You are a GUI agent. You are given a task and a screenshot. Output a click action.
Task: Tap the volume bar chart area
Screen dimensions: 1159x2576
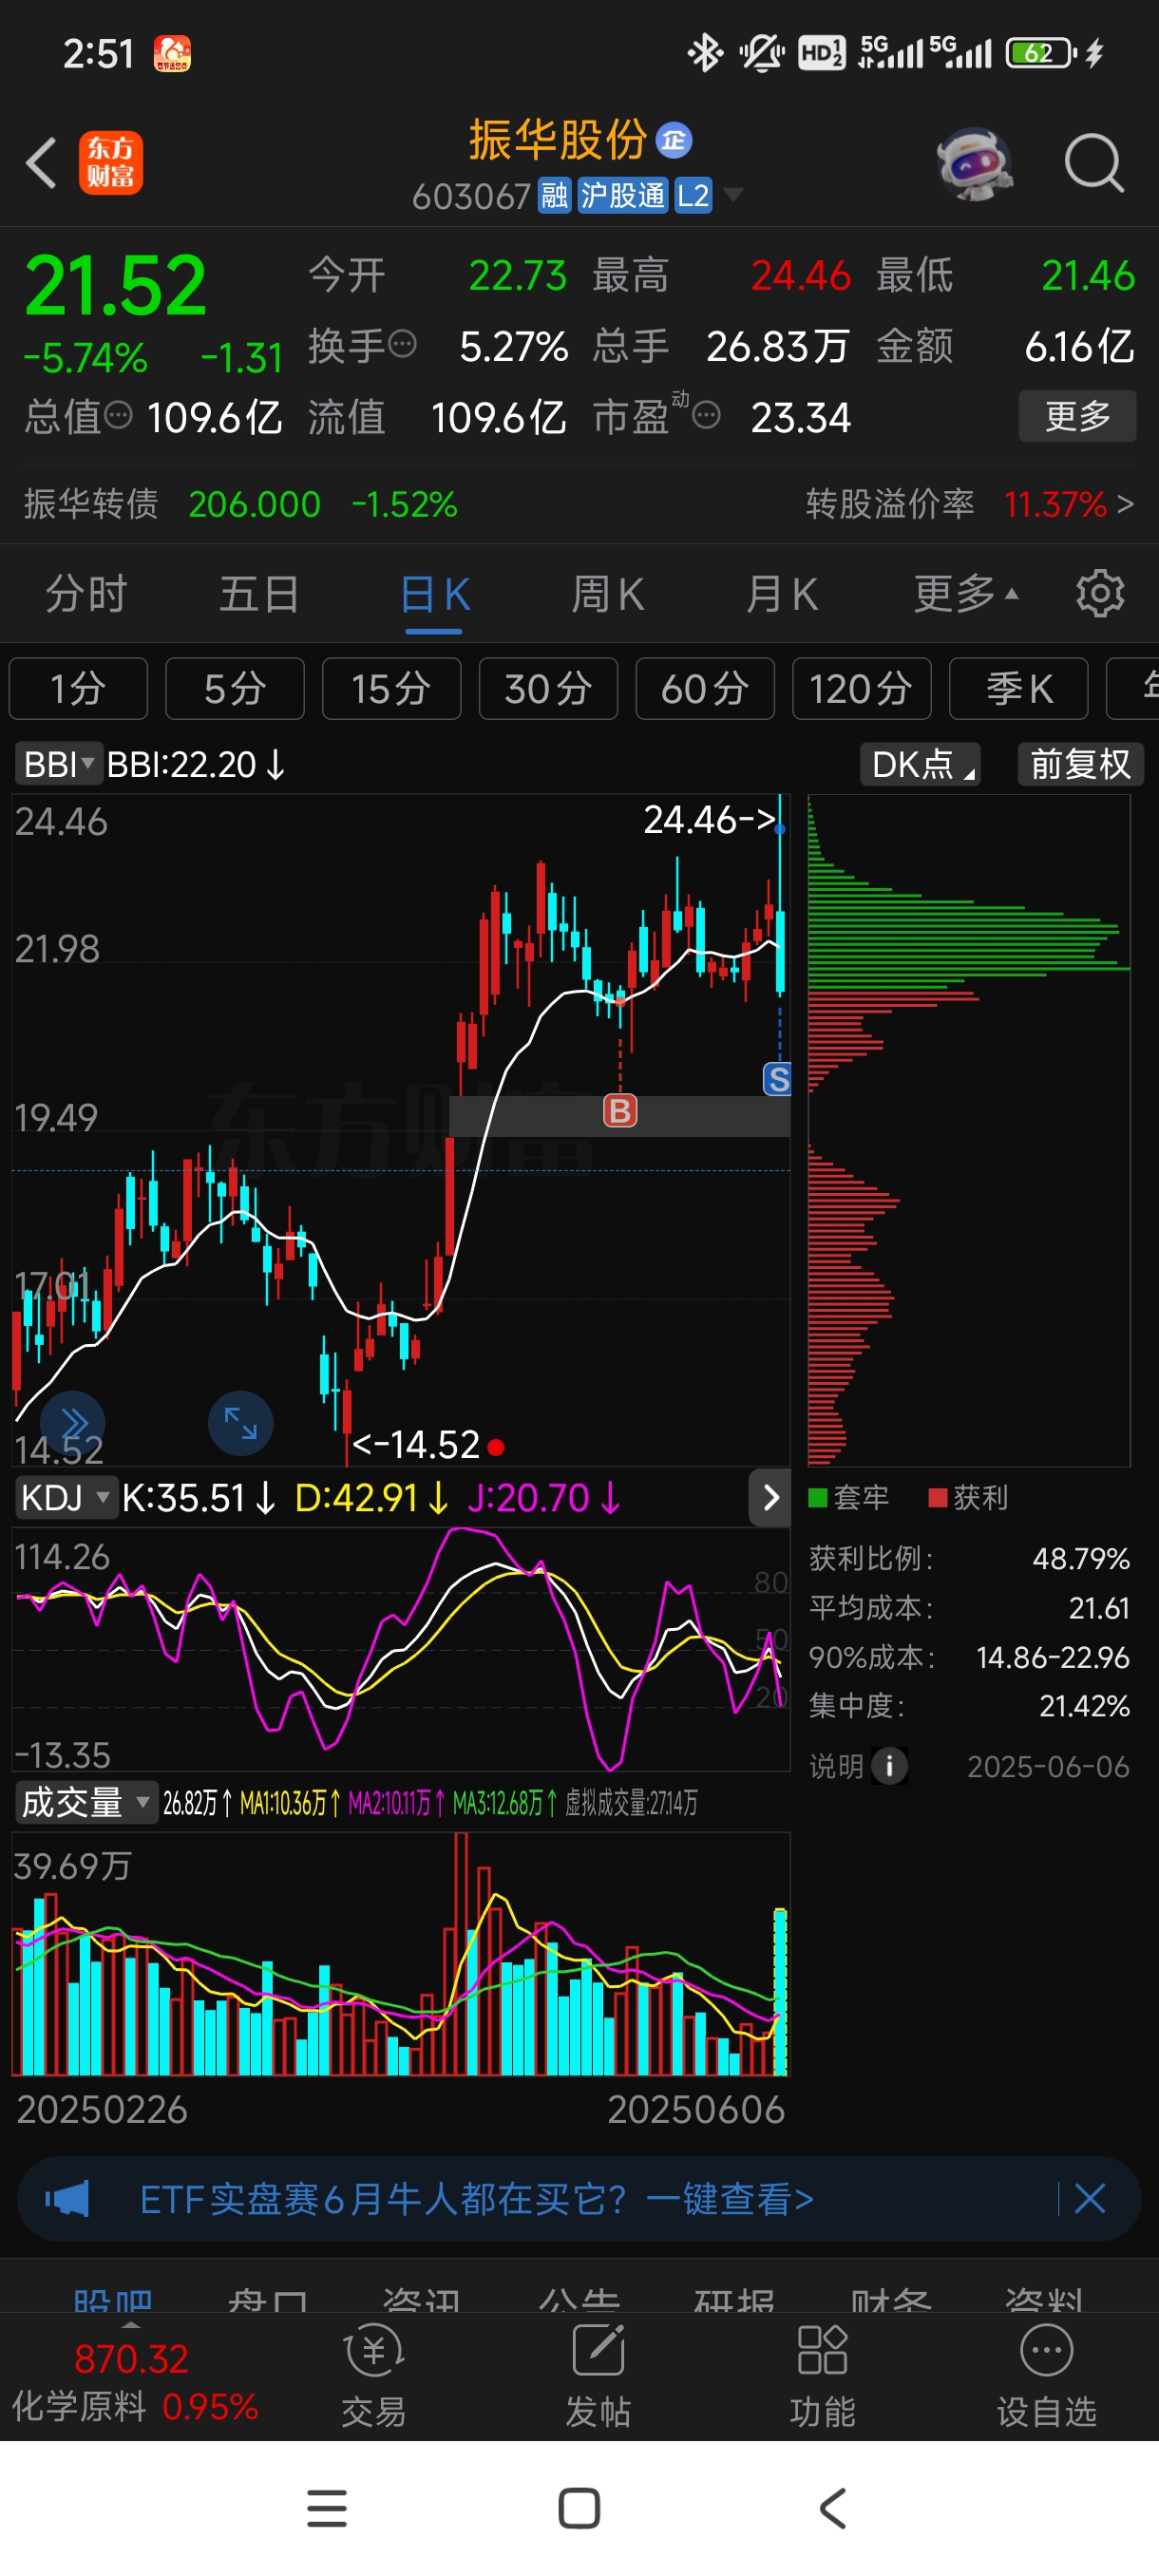click(x=401, y=1953)
